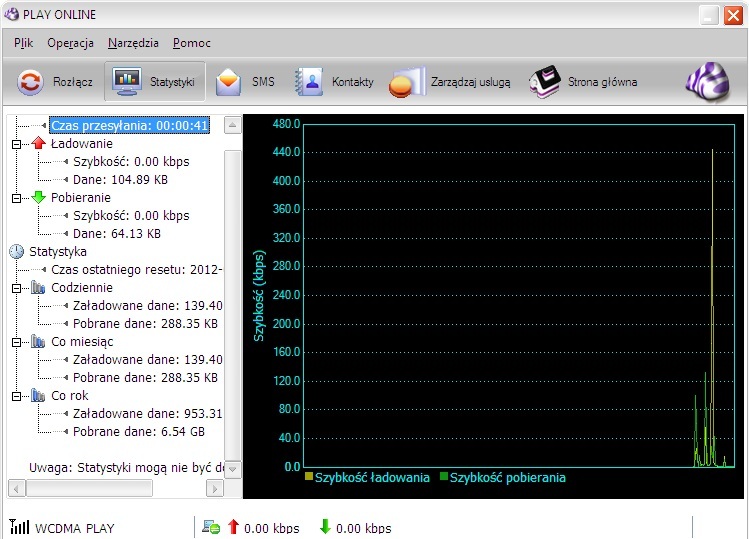Click the horizontal scroll right arrow
The height and width of the screenshot is (539, 749).
click(215, 488)
